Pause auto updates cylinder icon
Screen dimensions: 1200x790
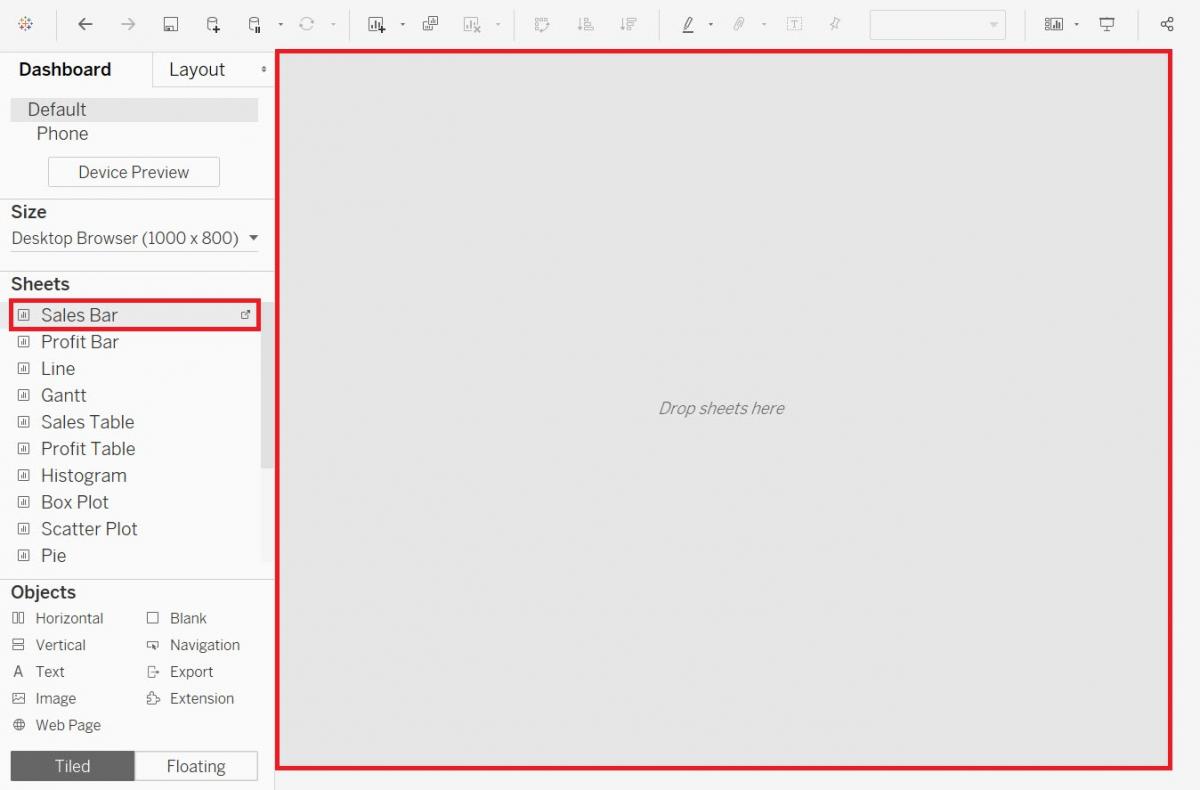255,24
